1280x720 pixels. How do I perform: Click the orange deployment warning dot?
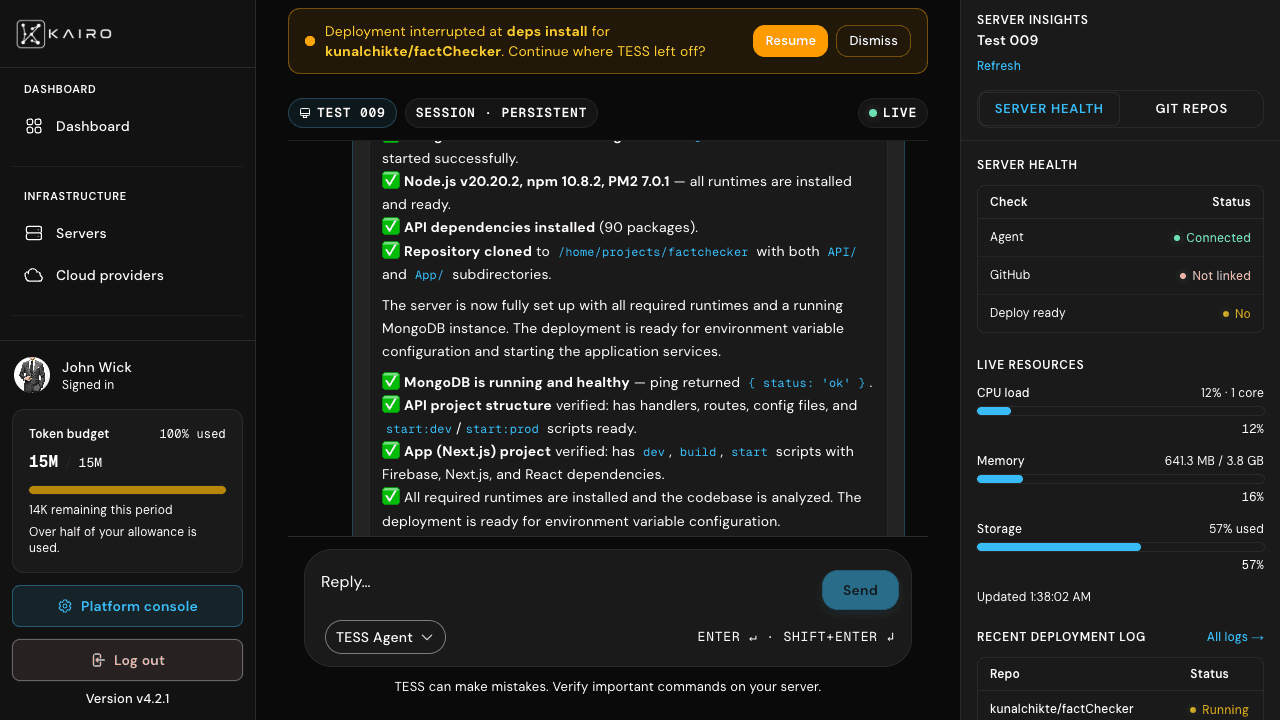pos(310,41)
